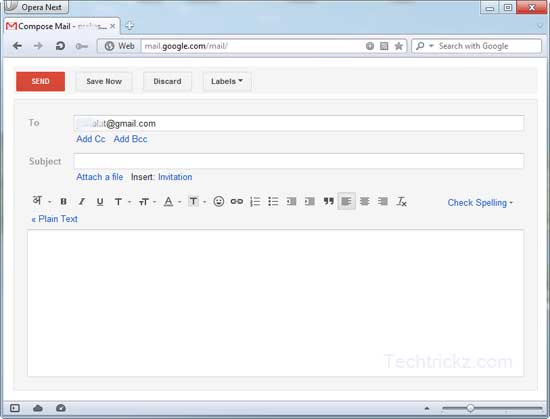550x419 pixels.
Task: Click the Add Bcc link
Action: click(130, 139)
